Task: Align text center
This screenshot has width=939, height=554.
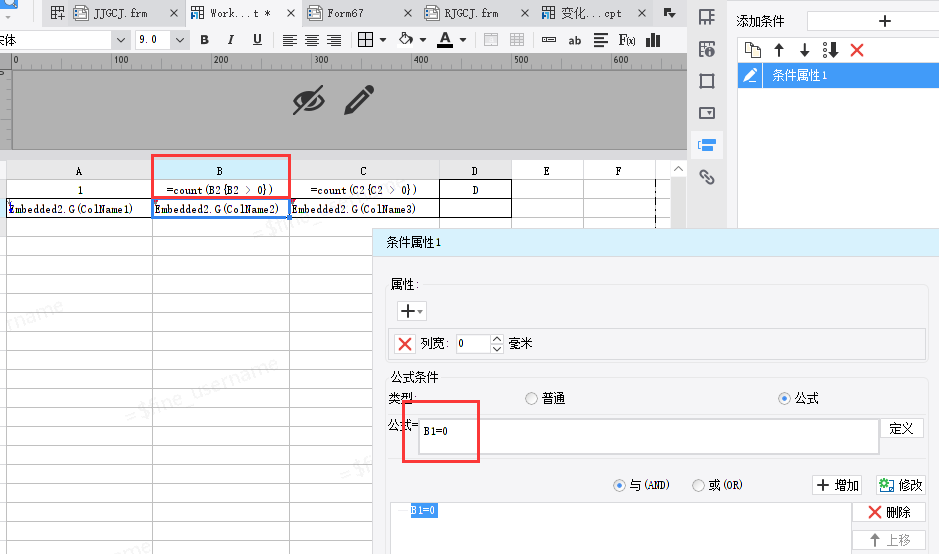Action: [311, 40]
